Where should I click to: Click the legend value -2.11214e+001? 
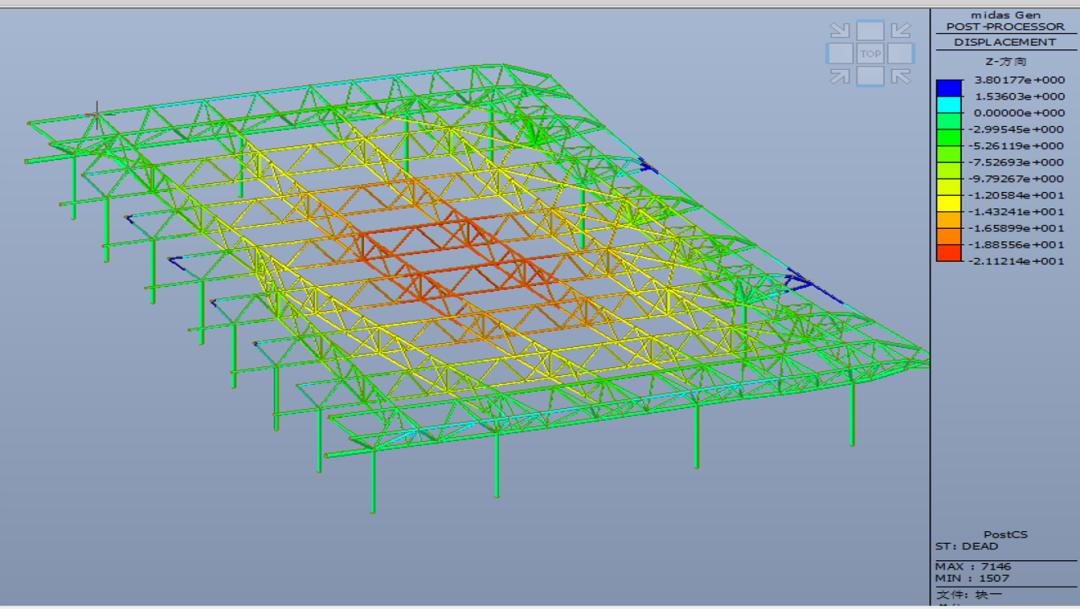[1018, 261]
